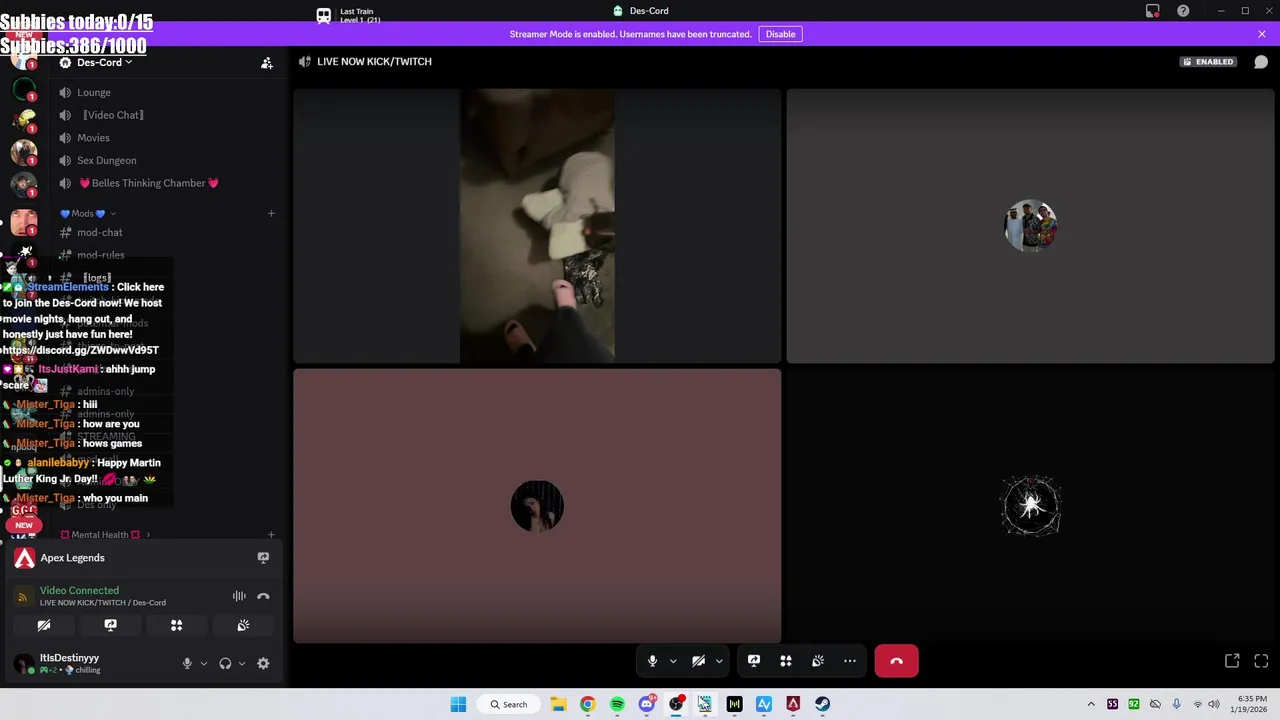Share screen from the voice panel

(110, 625)
